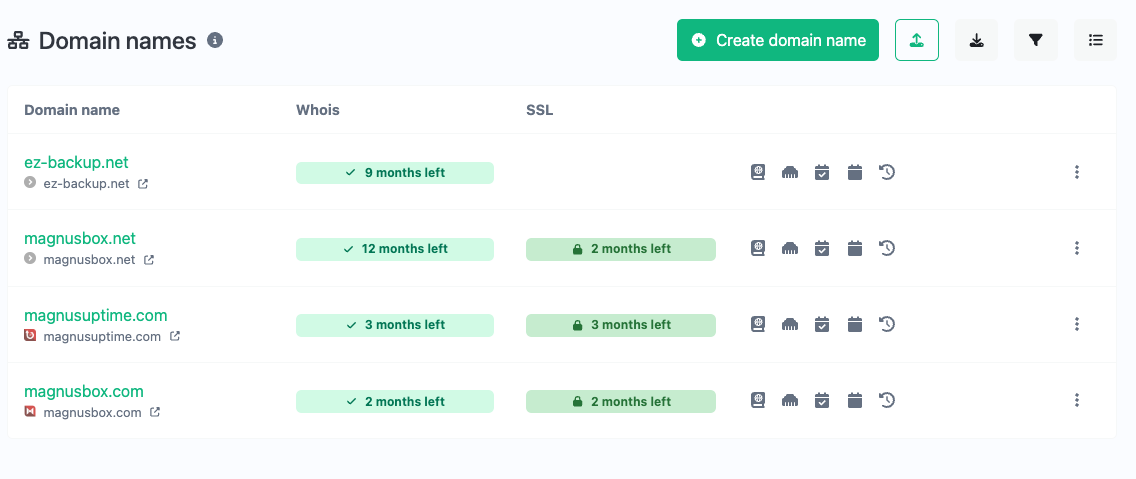The image size is (1136, 479).
Task: Open the green magnusbox.net title link
Action: tap(80, 238)
